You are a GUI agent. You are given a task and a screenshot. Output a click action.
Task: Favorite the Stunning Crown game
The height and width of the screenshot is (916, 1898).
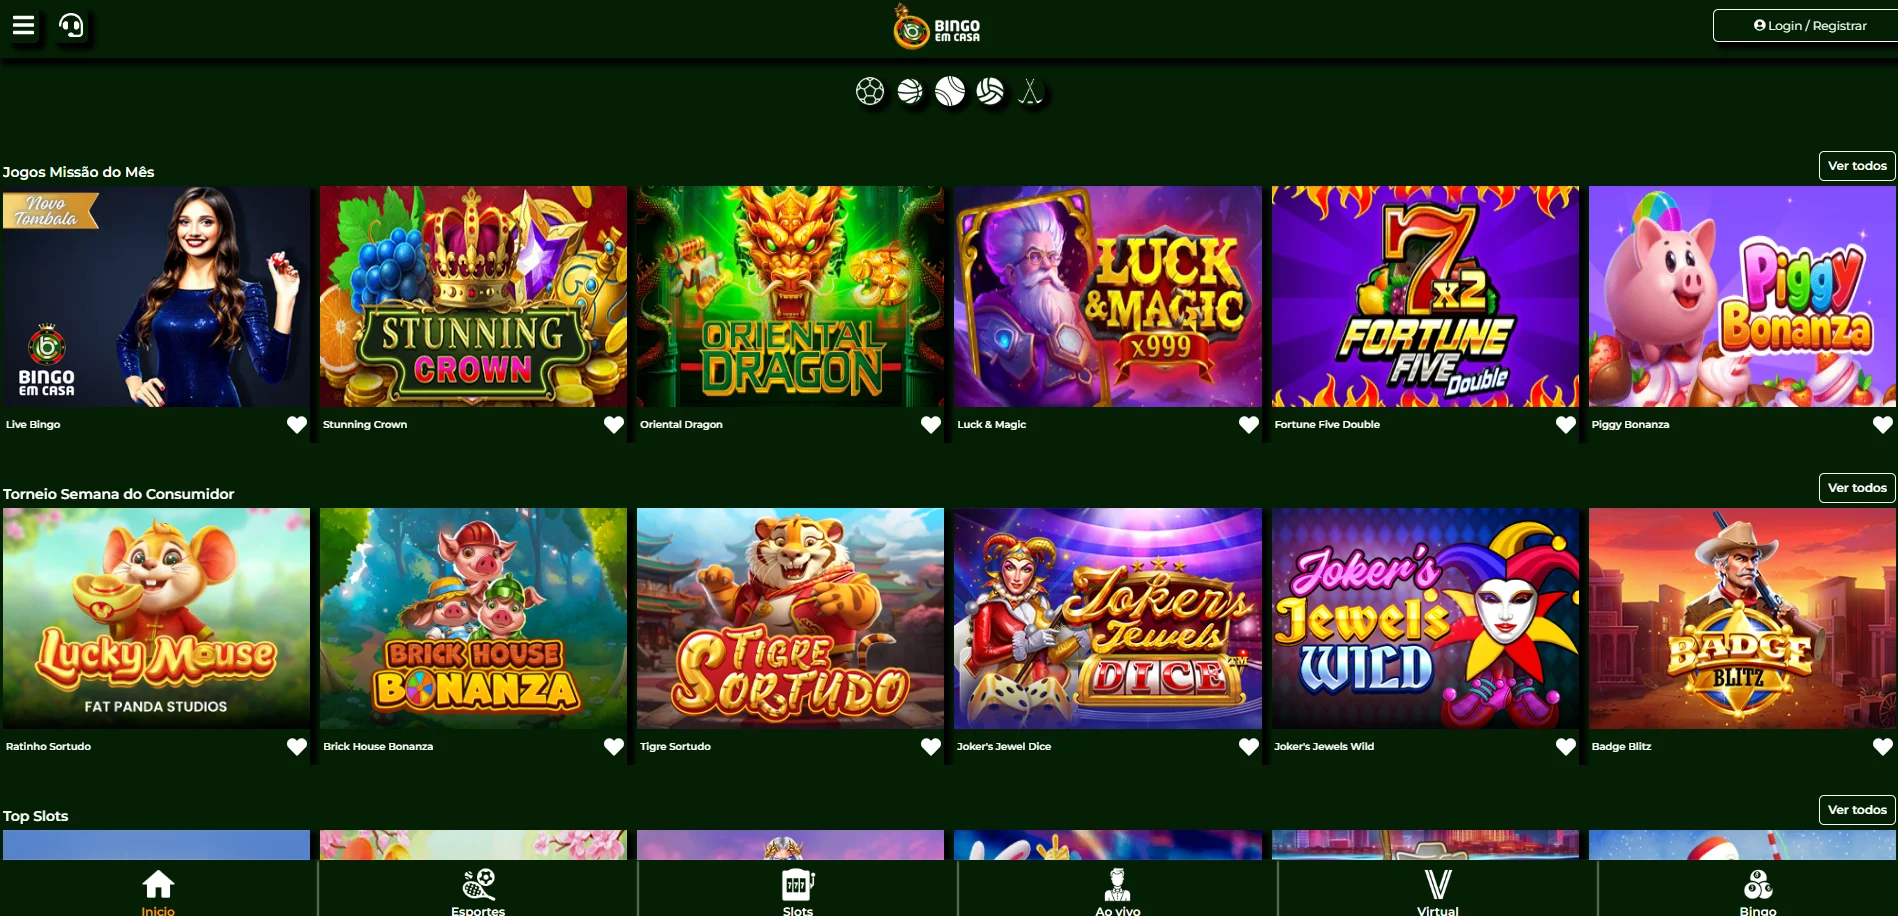point(614,425)
